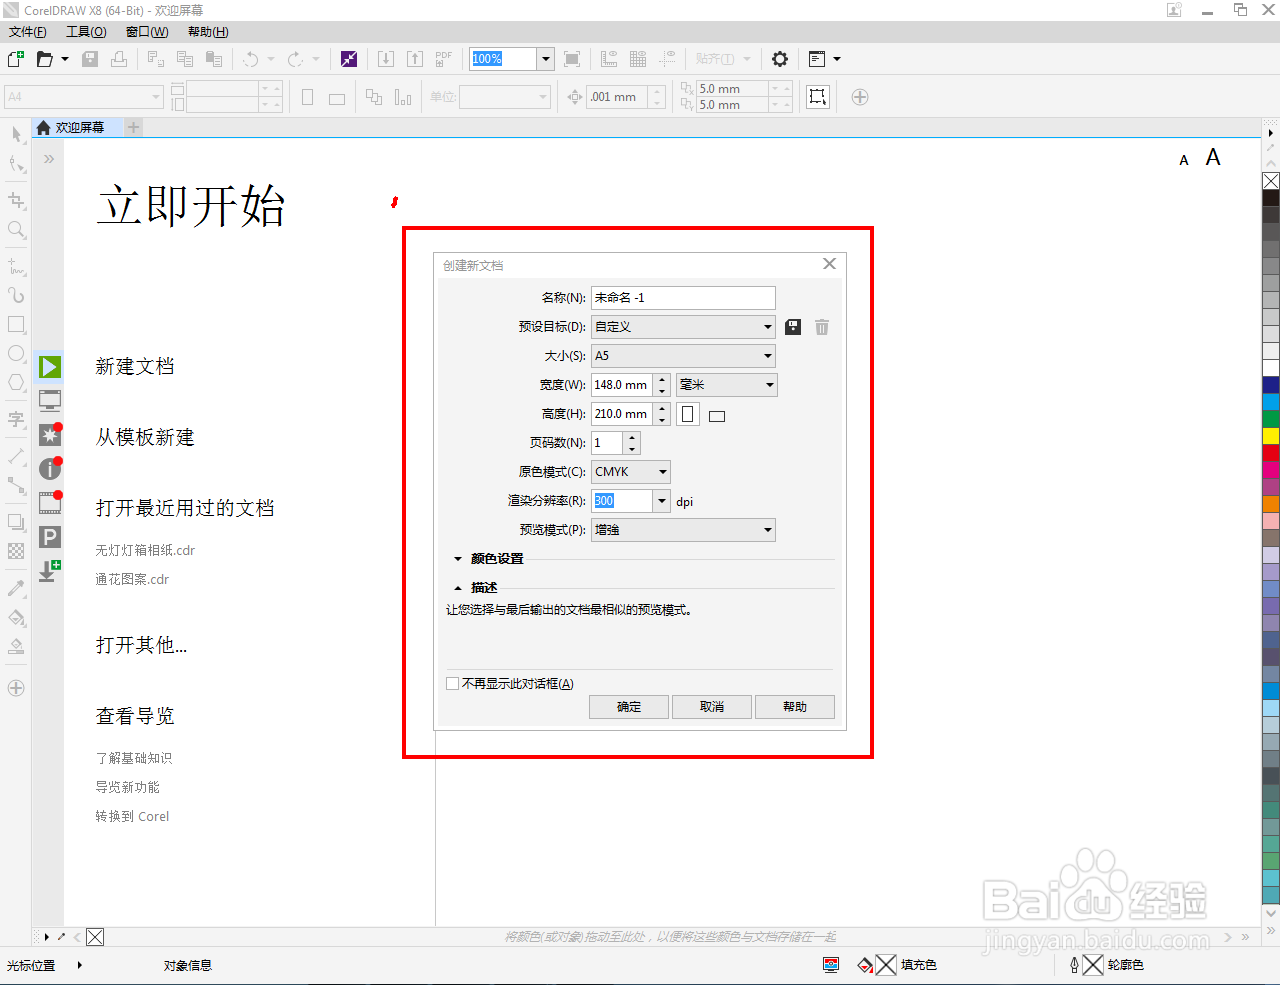This screenshot has width=1280, height=985.
Task: Click the Export toolbar icon
Action: 415,59
